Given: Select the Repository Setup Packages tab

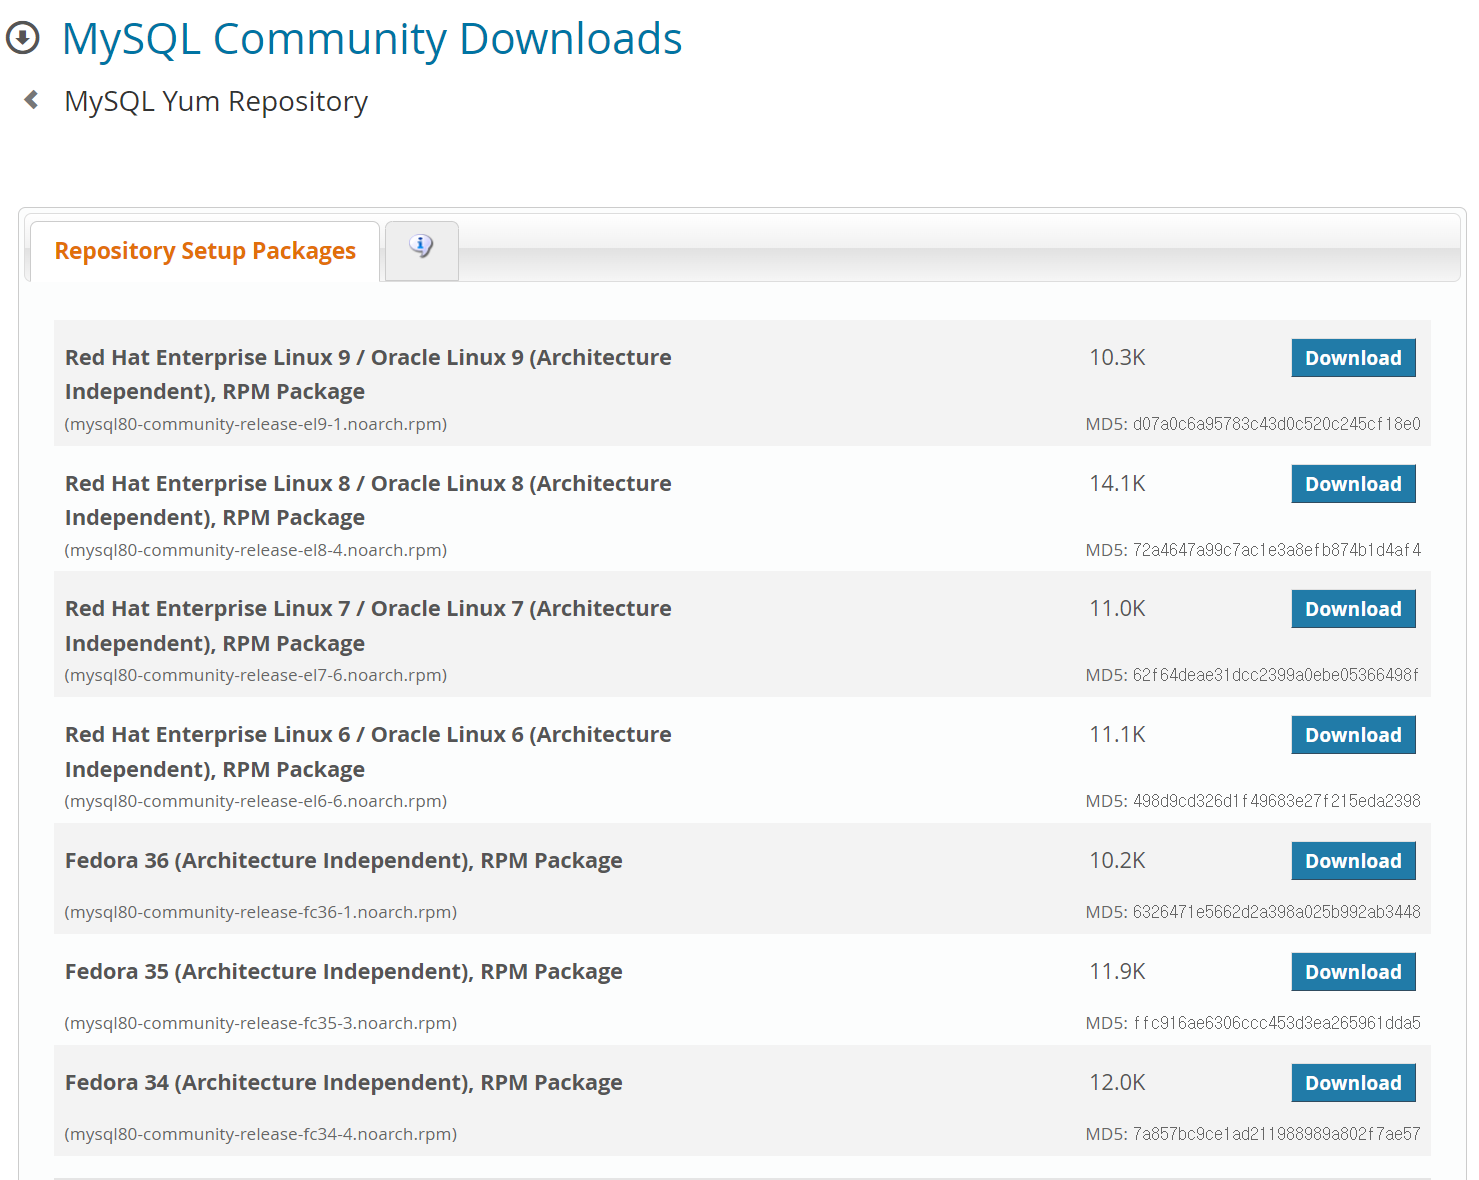Looking at the screenshot, I should pos(205,251).
